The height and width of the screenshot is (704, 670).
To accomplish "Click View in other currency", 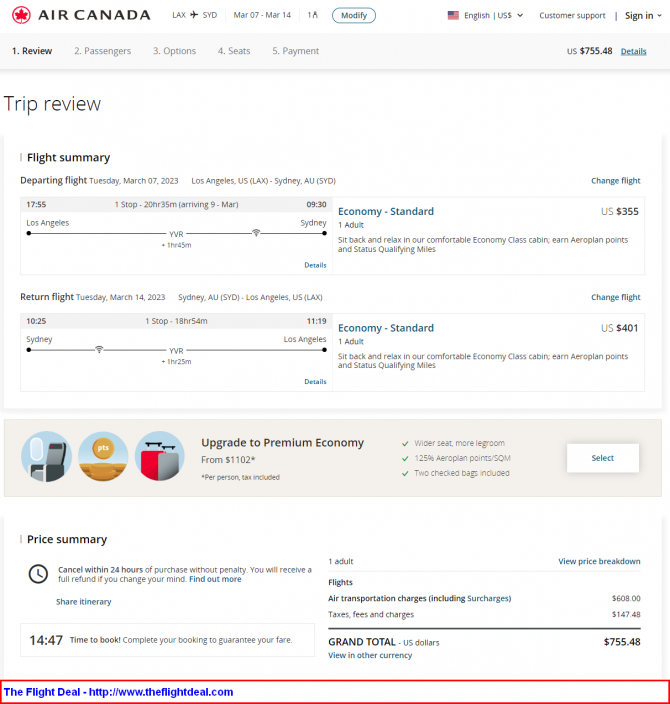I will pyautogui.click(x=370, y=656).
